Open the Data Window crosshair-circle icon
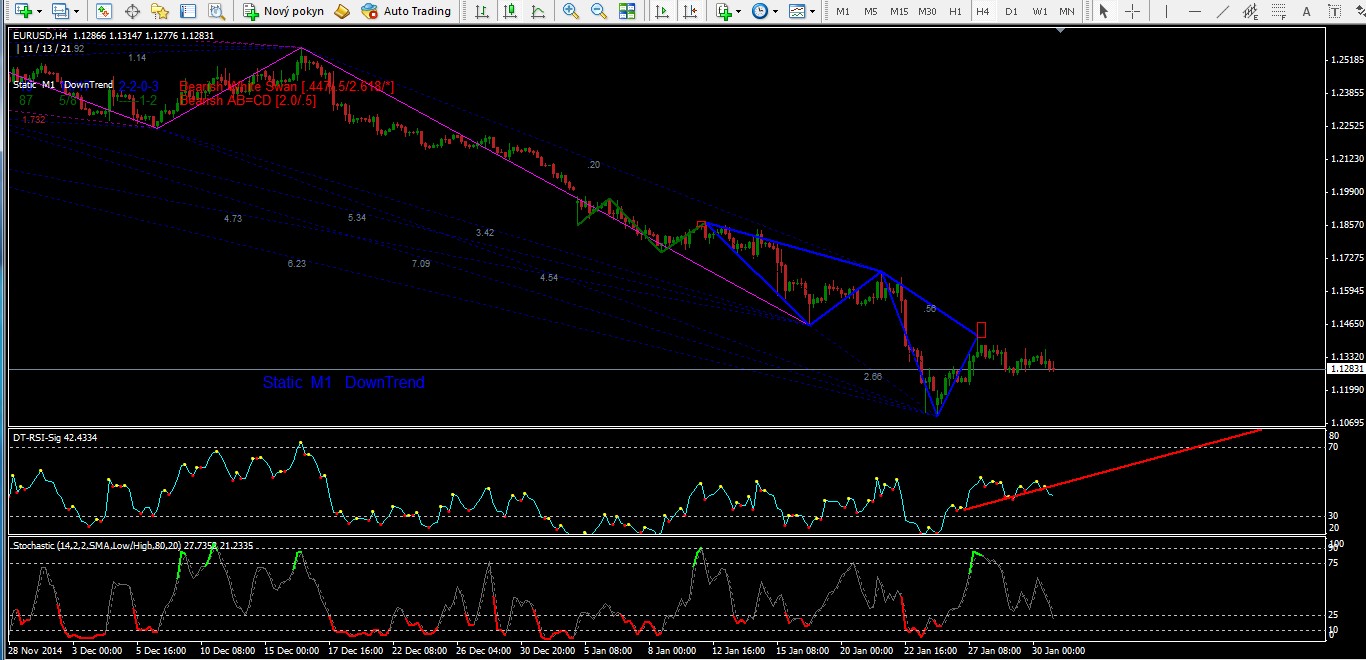Screen dimensions: 1366x660 [x=132, y=11]
